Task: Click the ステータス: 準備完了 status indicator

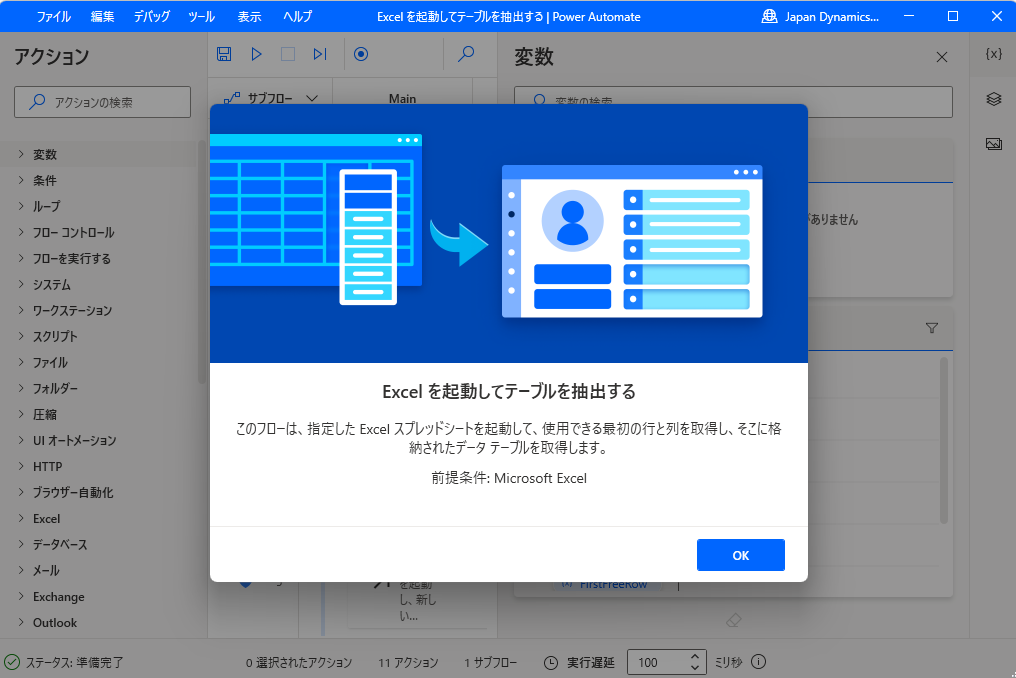Action: 64,662
